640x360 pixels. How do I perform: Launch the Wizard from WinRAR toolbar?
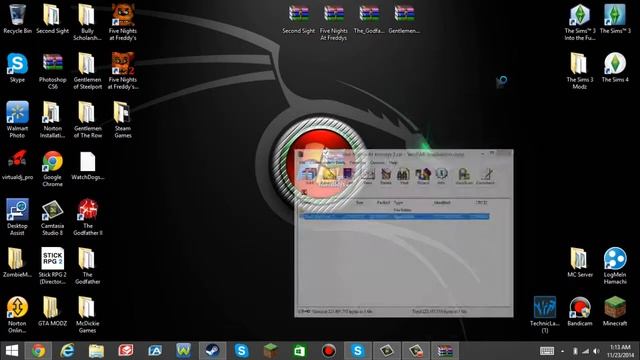tap(423, 176)
